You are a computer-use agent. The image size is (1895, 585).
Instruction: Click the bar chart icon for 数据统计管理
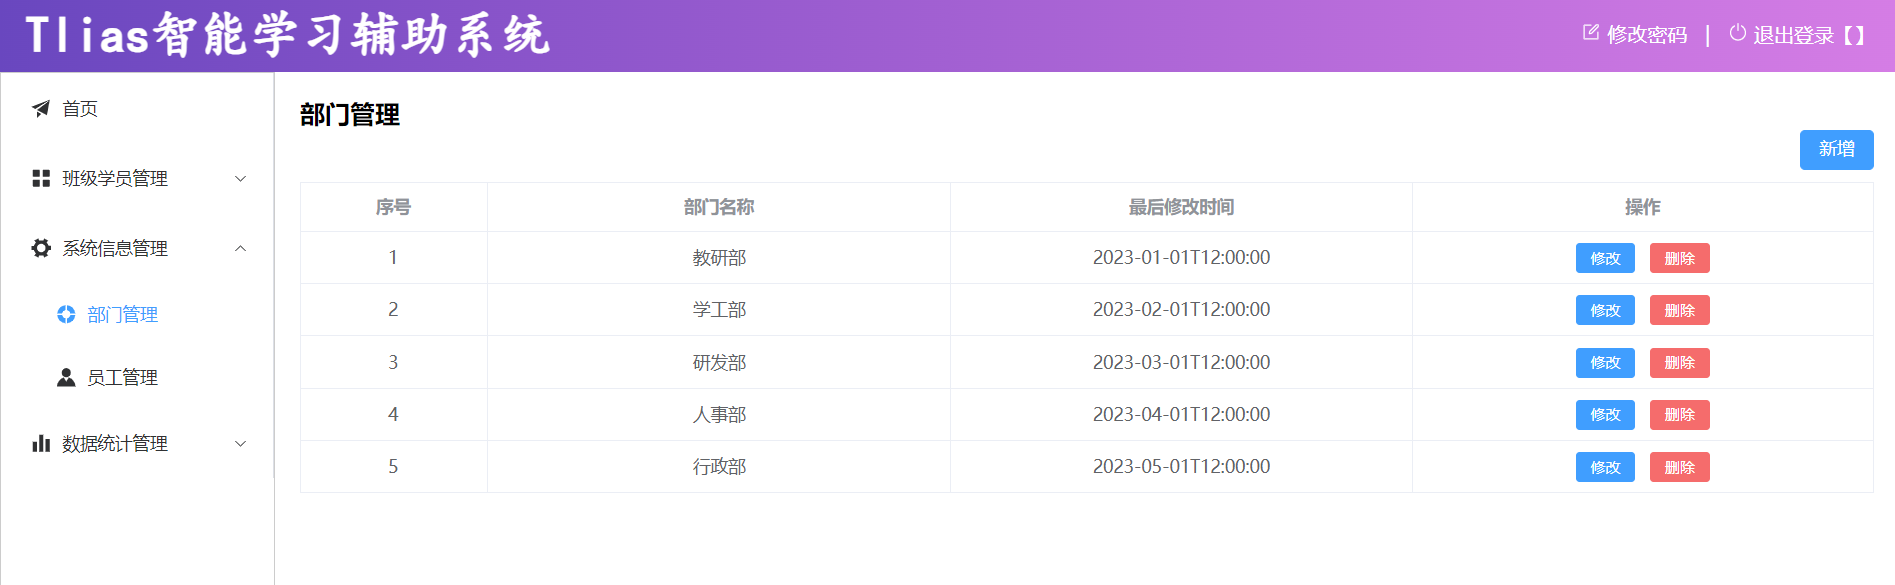(41, 443)
